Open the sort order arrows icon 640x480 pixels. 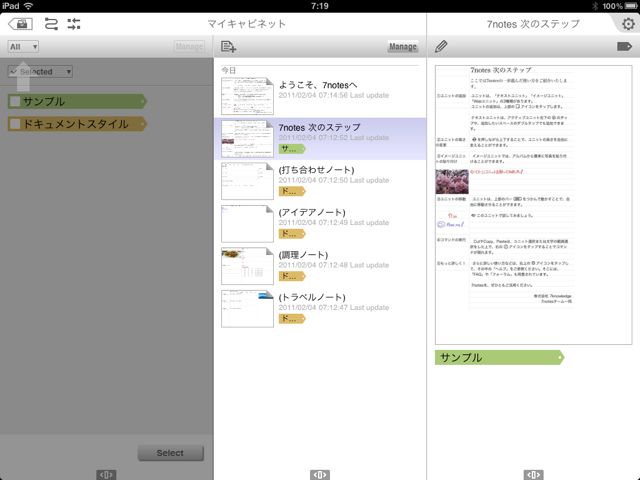pos(51,24)
